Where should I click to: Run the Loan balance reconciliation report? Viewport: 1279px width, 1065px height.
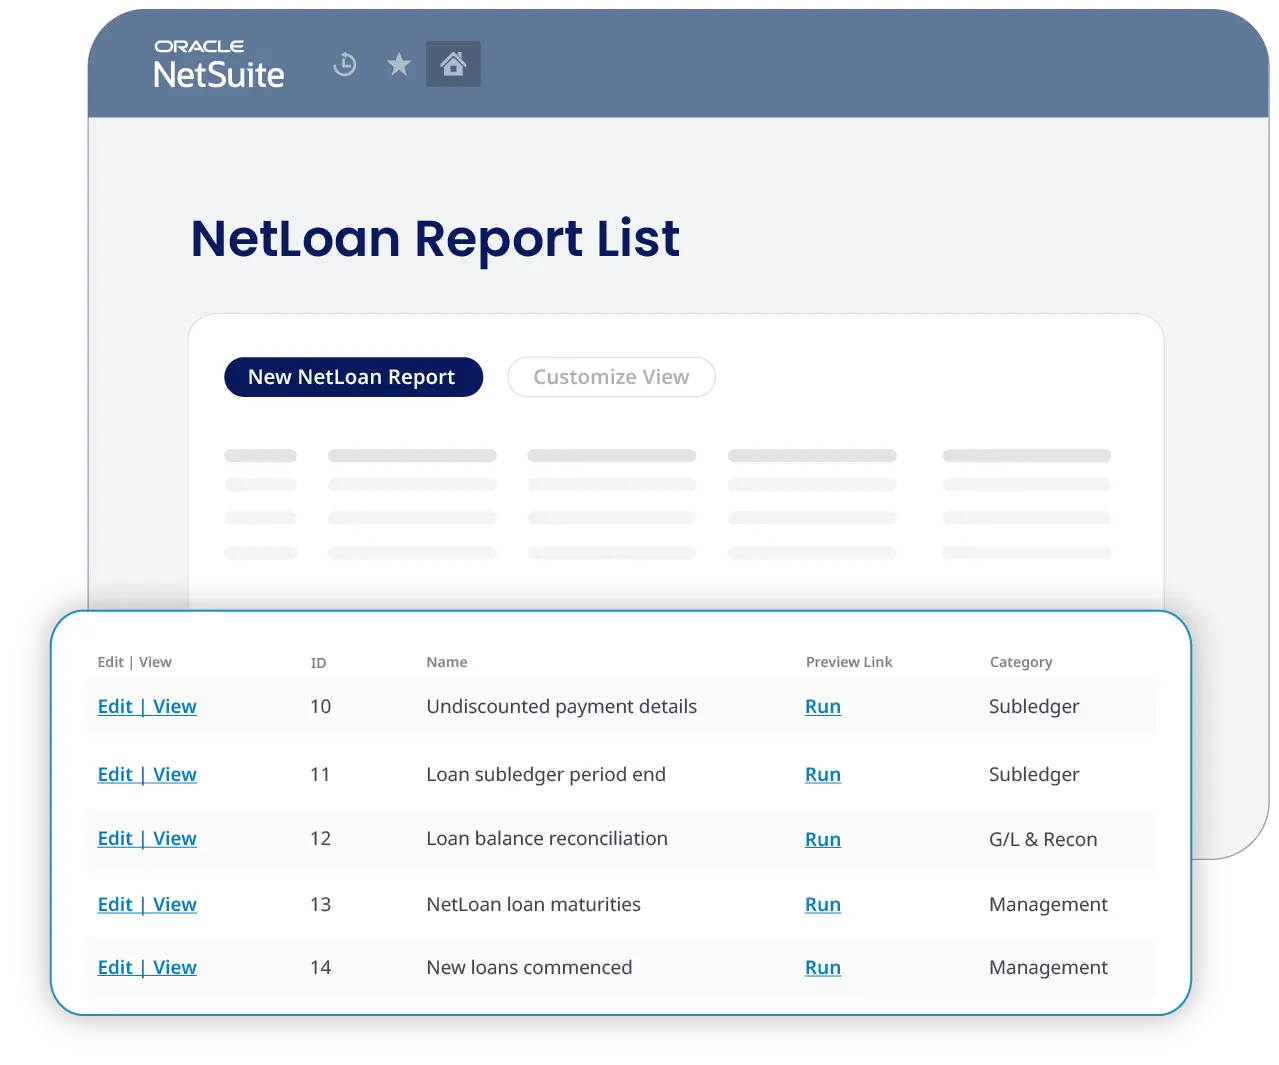[822, 839]
